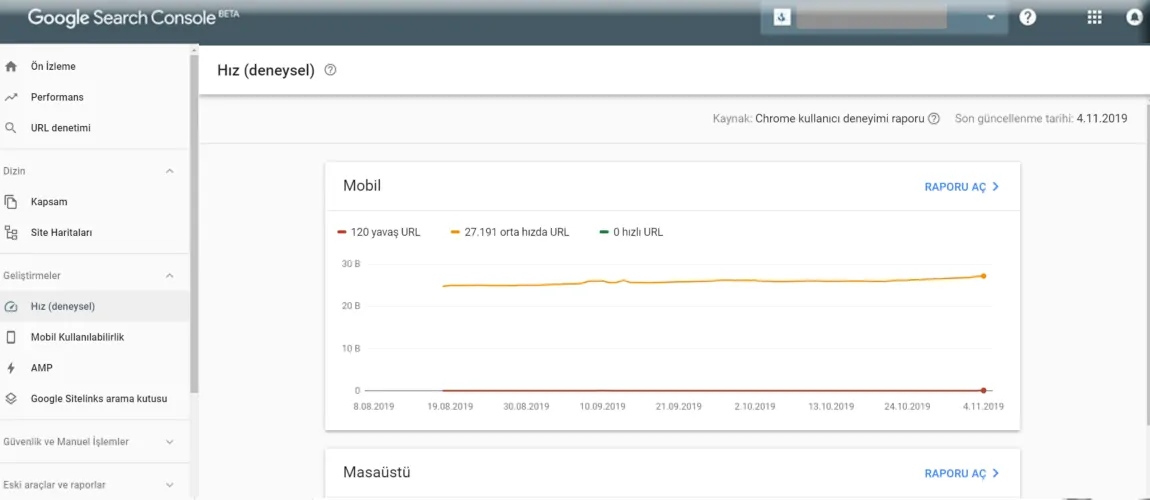Click the Mobil Kullanılabilirlik phone icon
The height and width of the screenshot is (500, 1150).
[x=10, y=337]
